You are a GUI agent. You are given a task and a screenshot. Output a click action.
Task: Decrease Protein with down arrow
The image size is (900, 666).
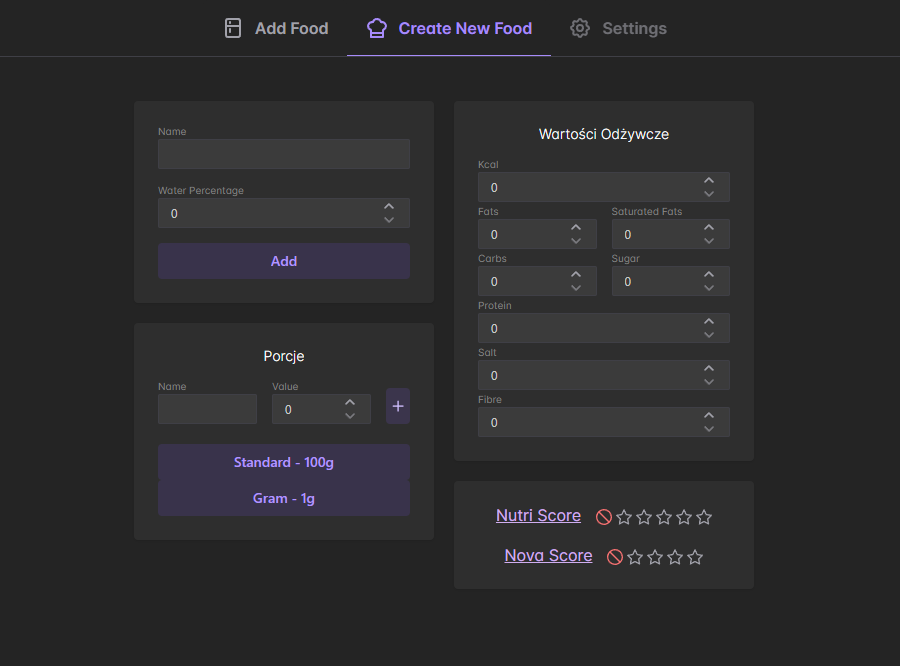pos(709,335)
